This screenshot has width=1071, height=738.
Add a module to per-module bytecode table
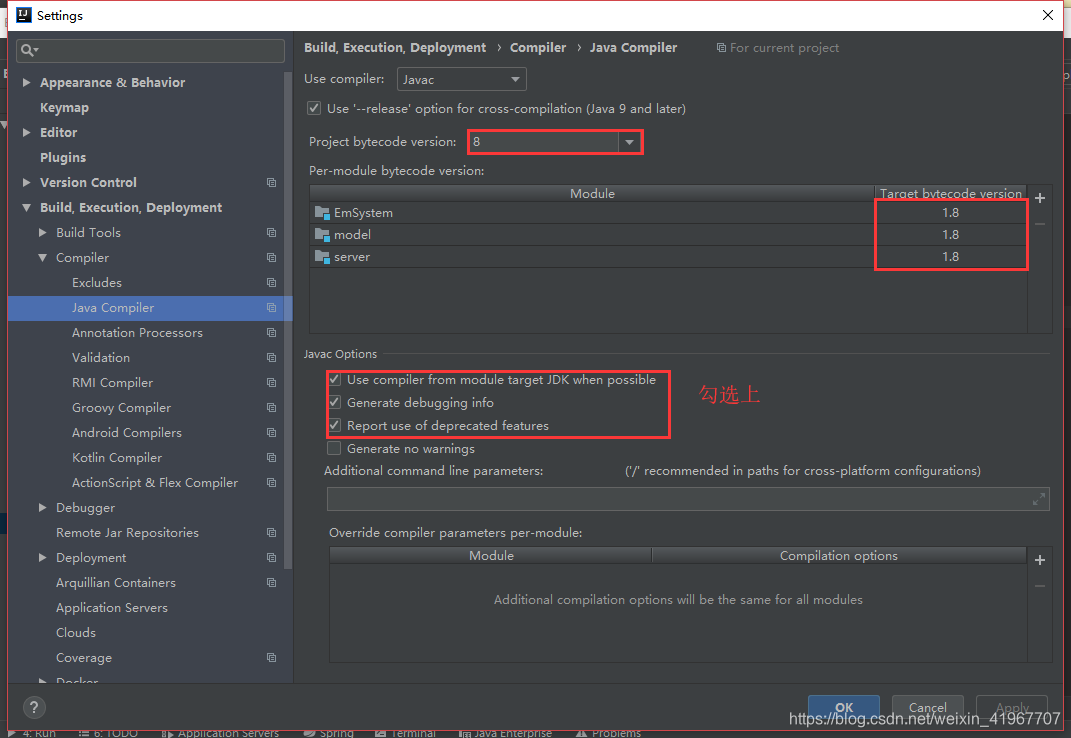[x=1040, y=198]
